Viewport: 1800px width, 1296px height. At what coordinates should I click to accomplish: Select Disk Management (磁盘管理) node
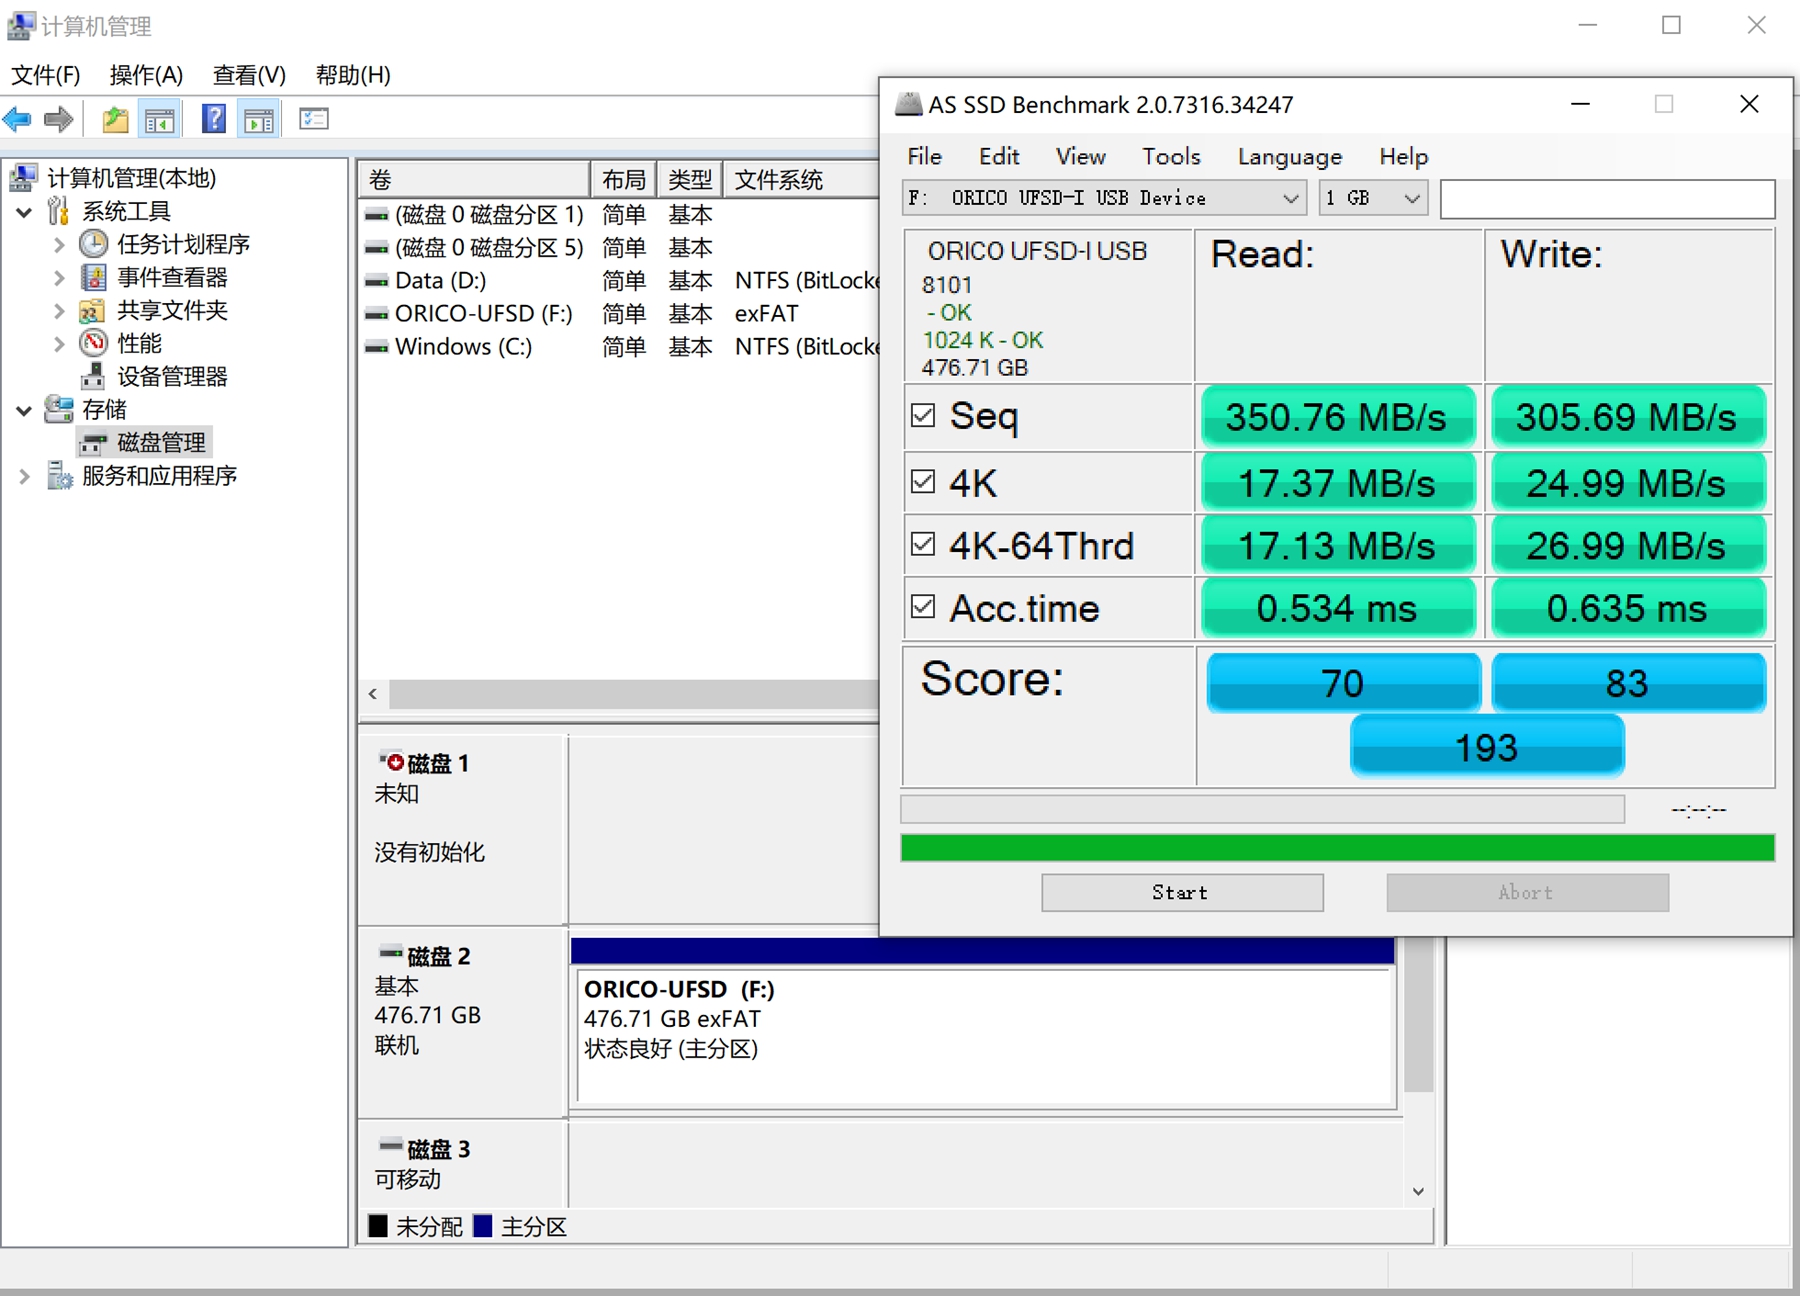(160, 442)
